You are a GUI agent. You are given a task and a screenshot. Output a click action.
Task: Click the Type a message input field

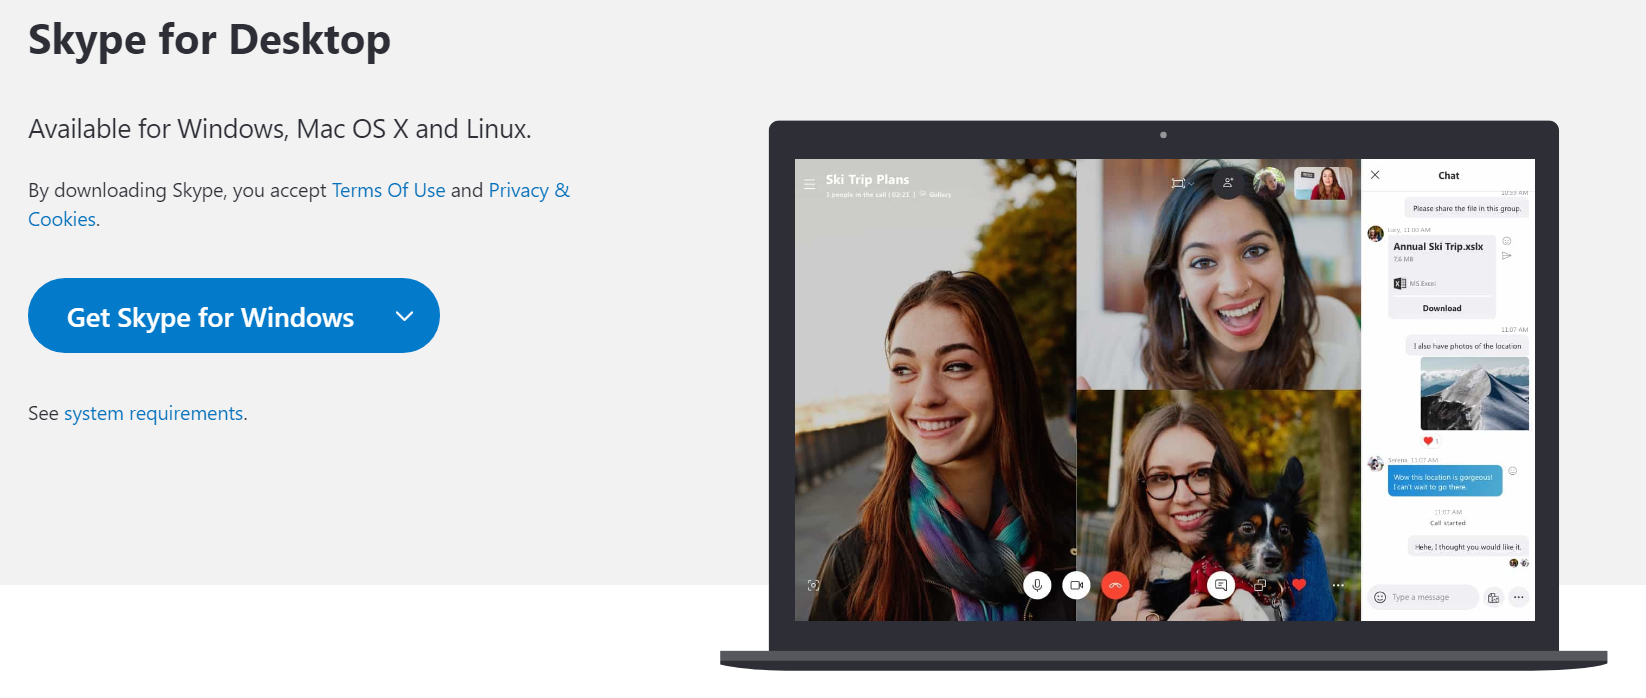point(1422,597)
